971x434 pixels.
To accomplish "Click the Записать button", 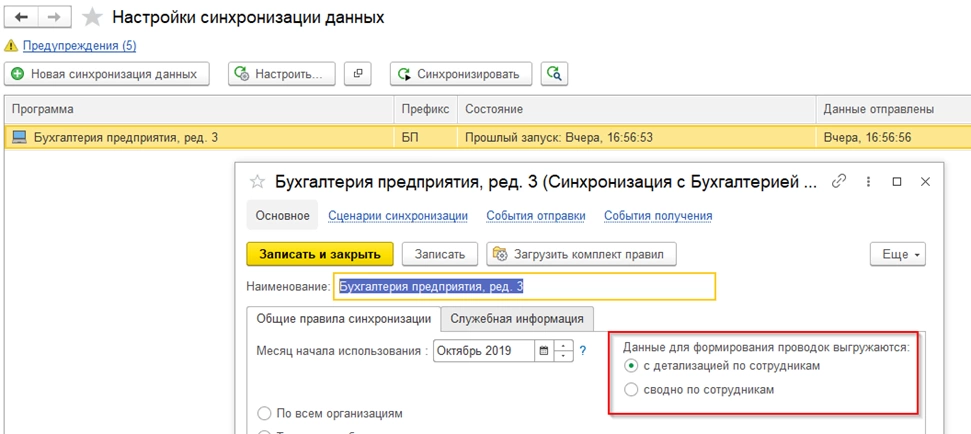I will click(x=440, y=254).
